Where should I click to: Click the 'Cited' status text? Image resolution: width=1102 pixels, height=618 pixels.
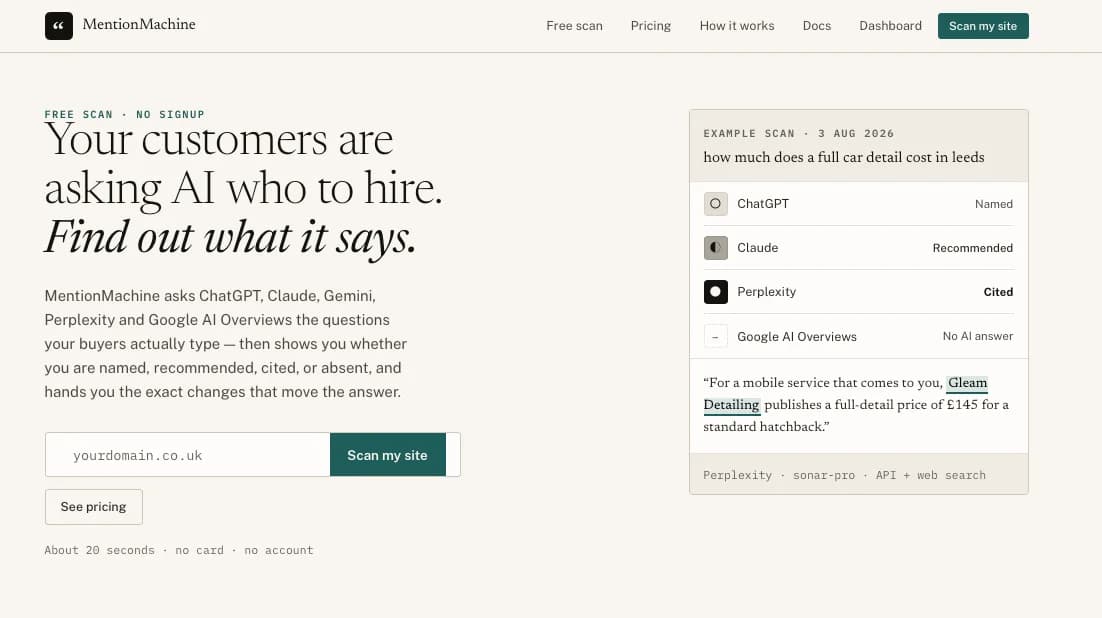(998, 292)
